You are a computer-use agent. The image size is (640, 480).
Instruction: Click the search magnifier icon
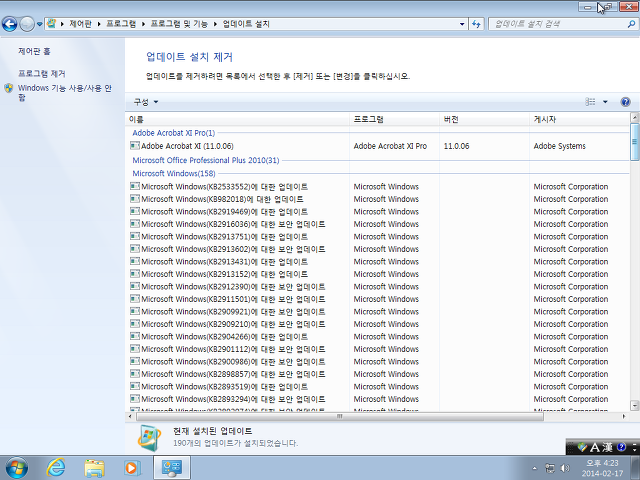631,24
